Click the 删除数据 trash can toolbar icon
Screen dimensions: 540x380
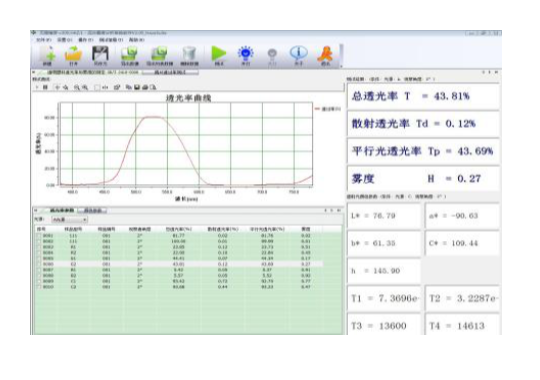tap(189, 55)
